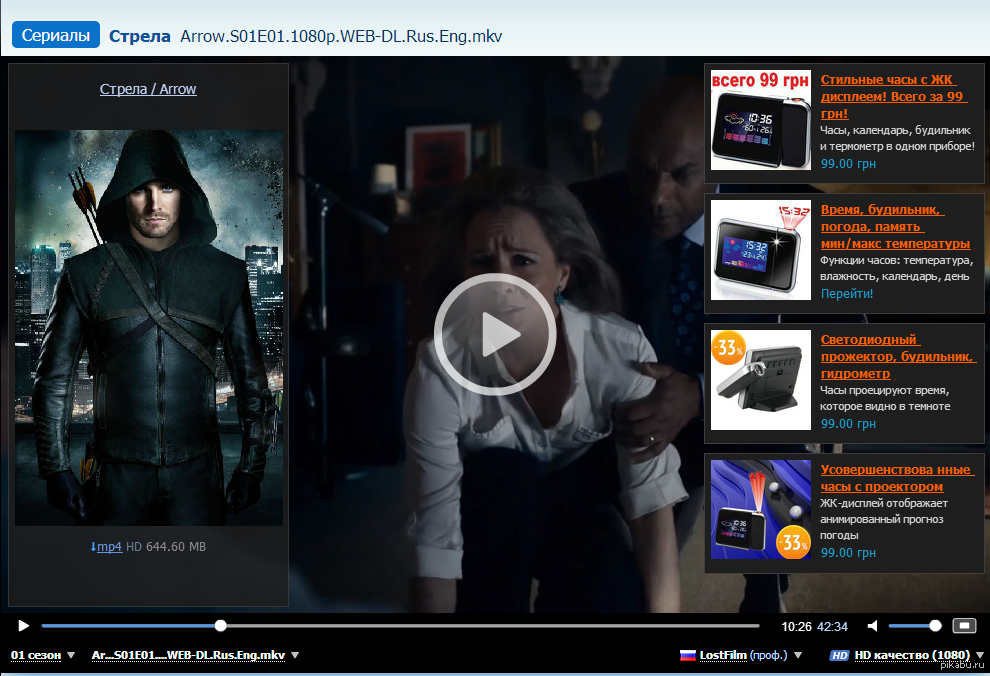Click the Сериалы tab button
990x676 pixels.
click(56, 35)
